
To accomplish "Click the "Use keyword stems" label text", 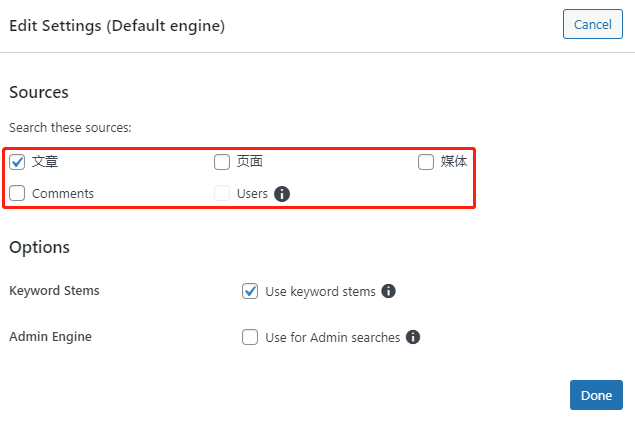I will pyautogui.click(x=320, y=291).
